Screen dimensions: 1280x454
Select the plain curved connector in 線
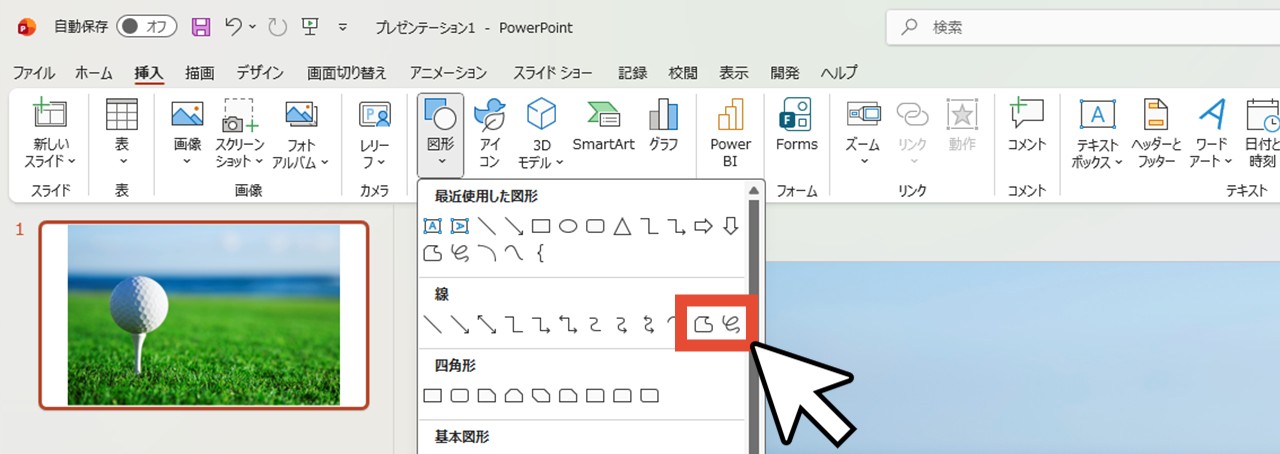[x=595, y=324]
